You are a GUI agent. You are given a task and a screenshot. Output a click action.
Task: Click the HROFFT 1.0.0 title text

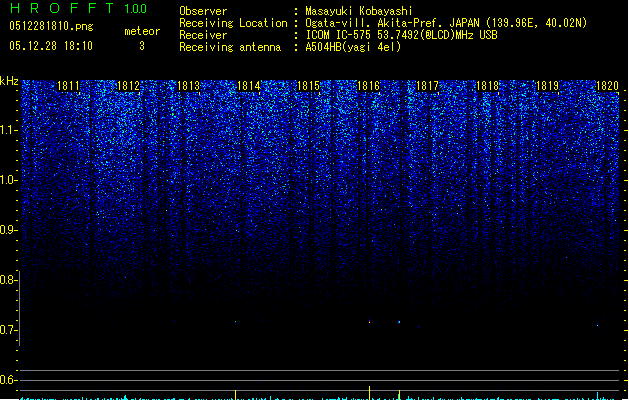coord(79,8)
